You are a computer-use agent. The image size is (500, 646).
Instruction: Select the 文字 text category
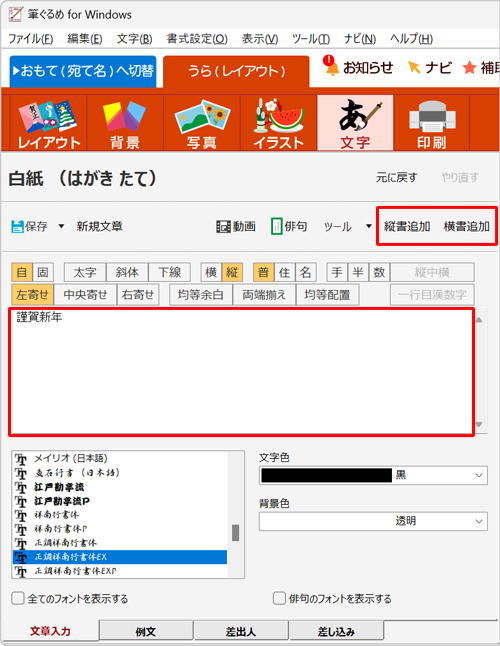coord(355,123)
